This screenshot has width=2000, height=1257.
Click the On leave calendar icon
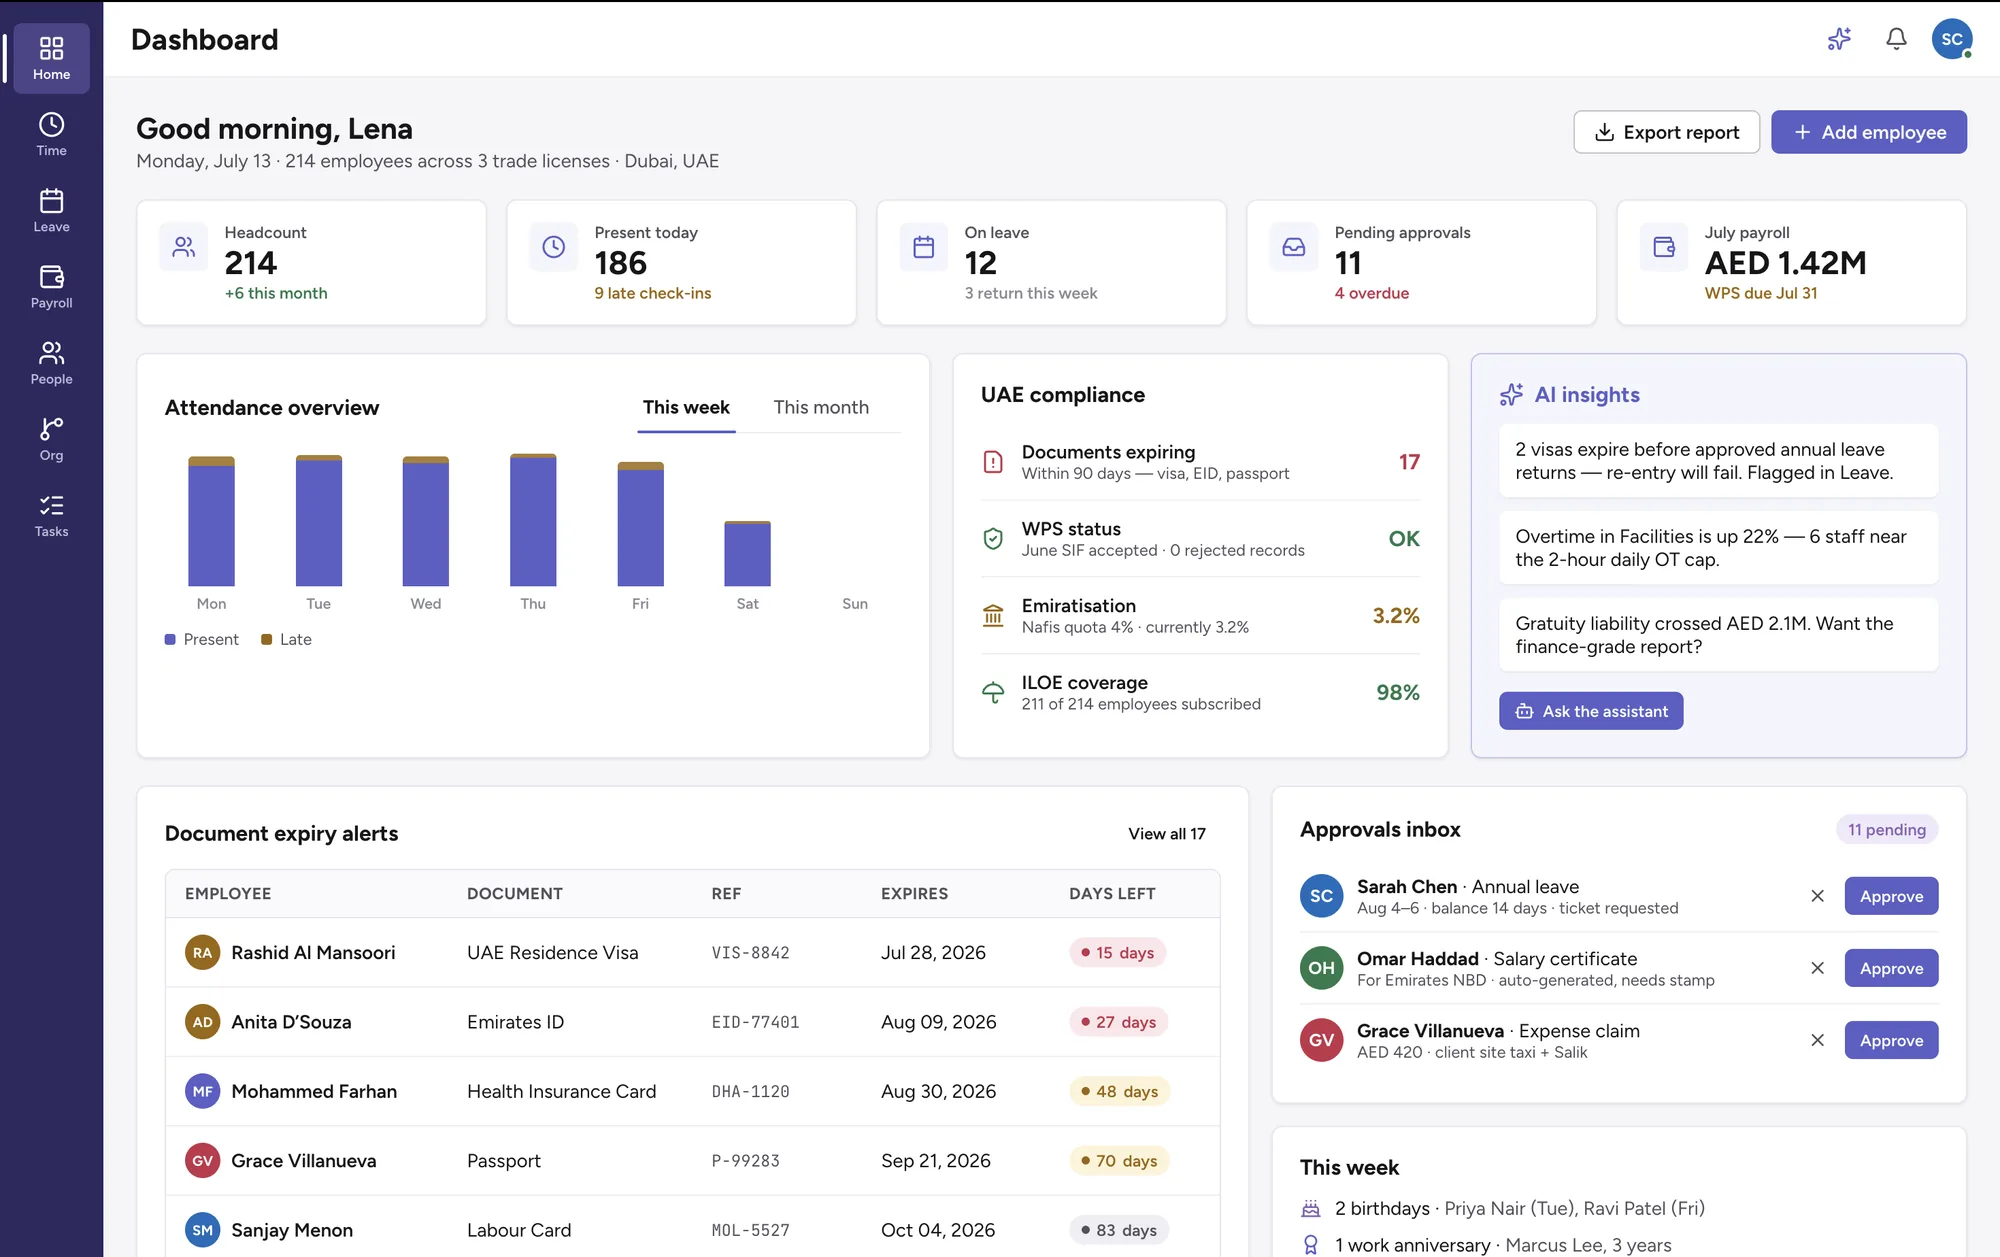pos(924,247)
